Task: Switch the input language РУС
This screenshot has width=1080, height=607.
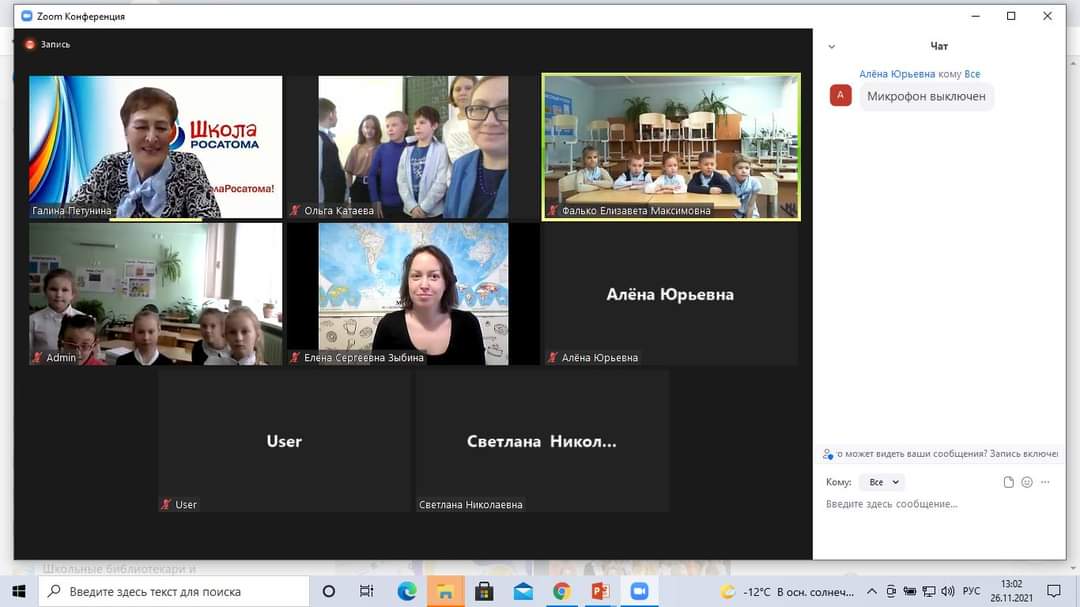Action: 971,591
